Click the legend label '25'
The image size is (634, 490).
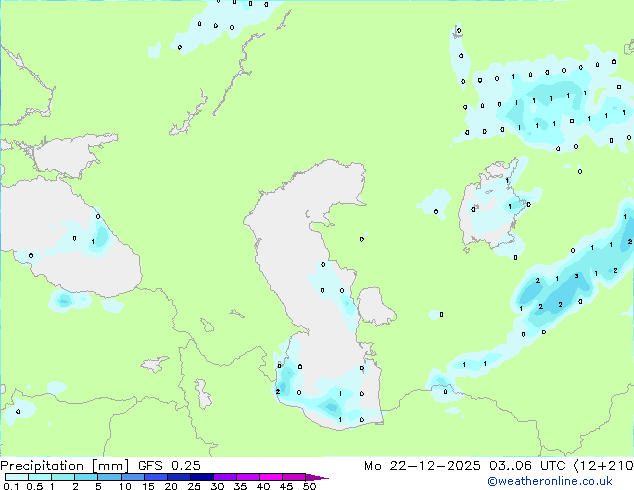(x=194, y=486)
